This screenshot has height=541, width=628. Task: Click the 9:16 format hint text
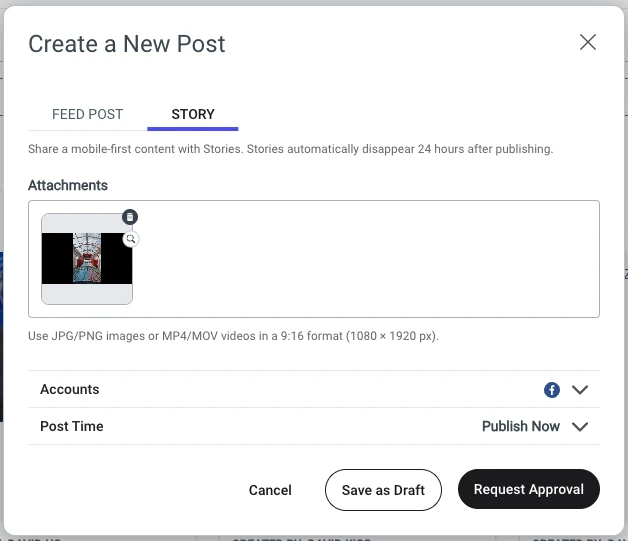tap(233, 336)
